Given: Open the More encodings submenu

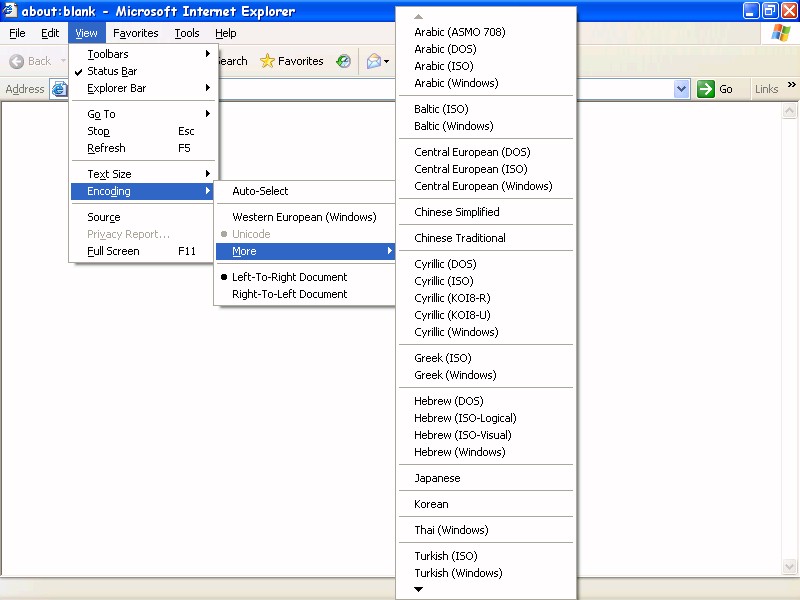Looking at the screenshot, I should pos(305,252).
